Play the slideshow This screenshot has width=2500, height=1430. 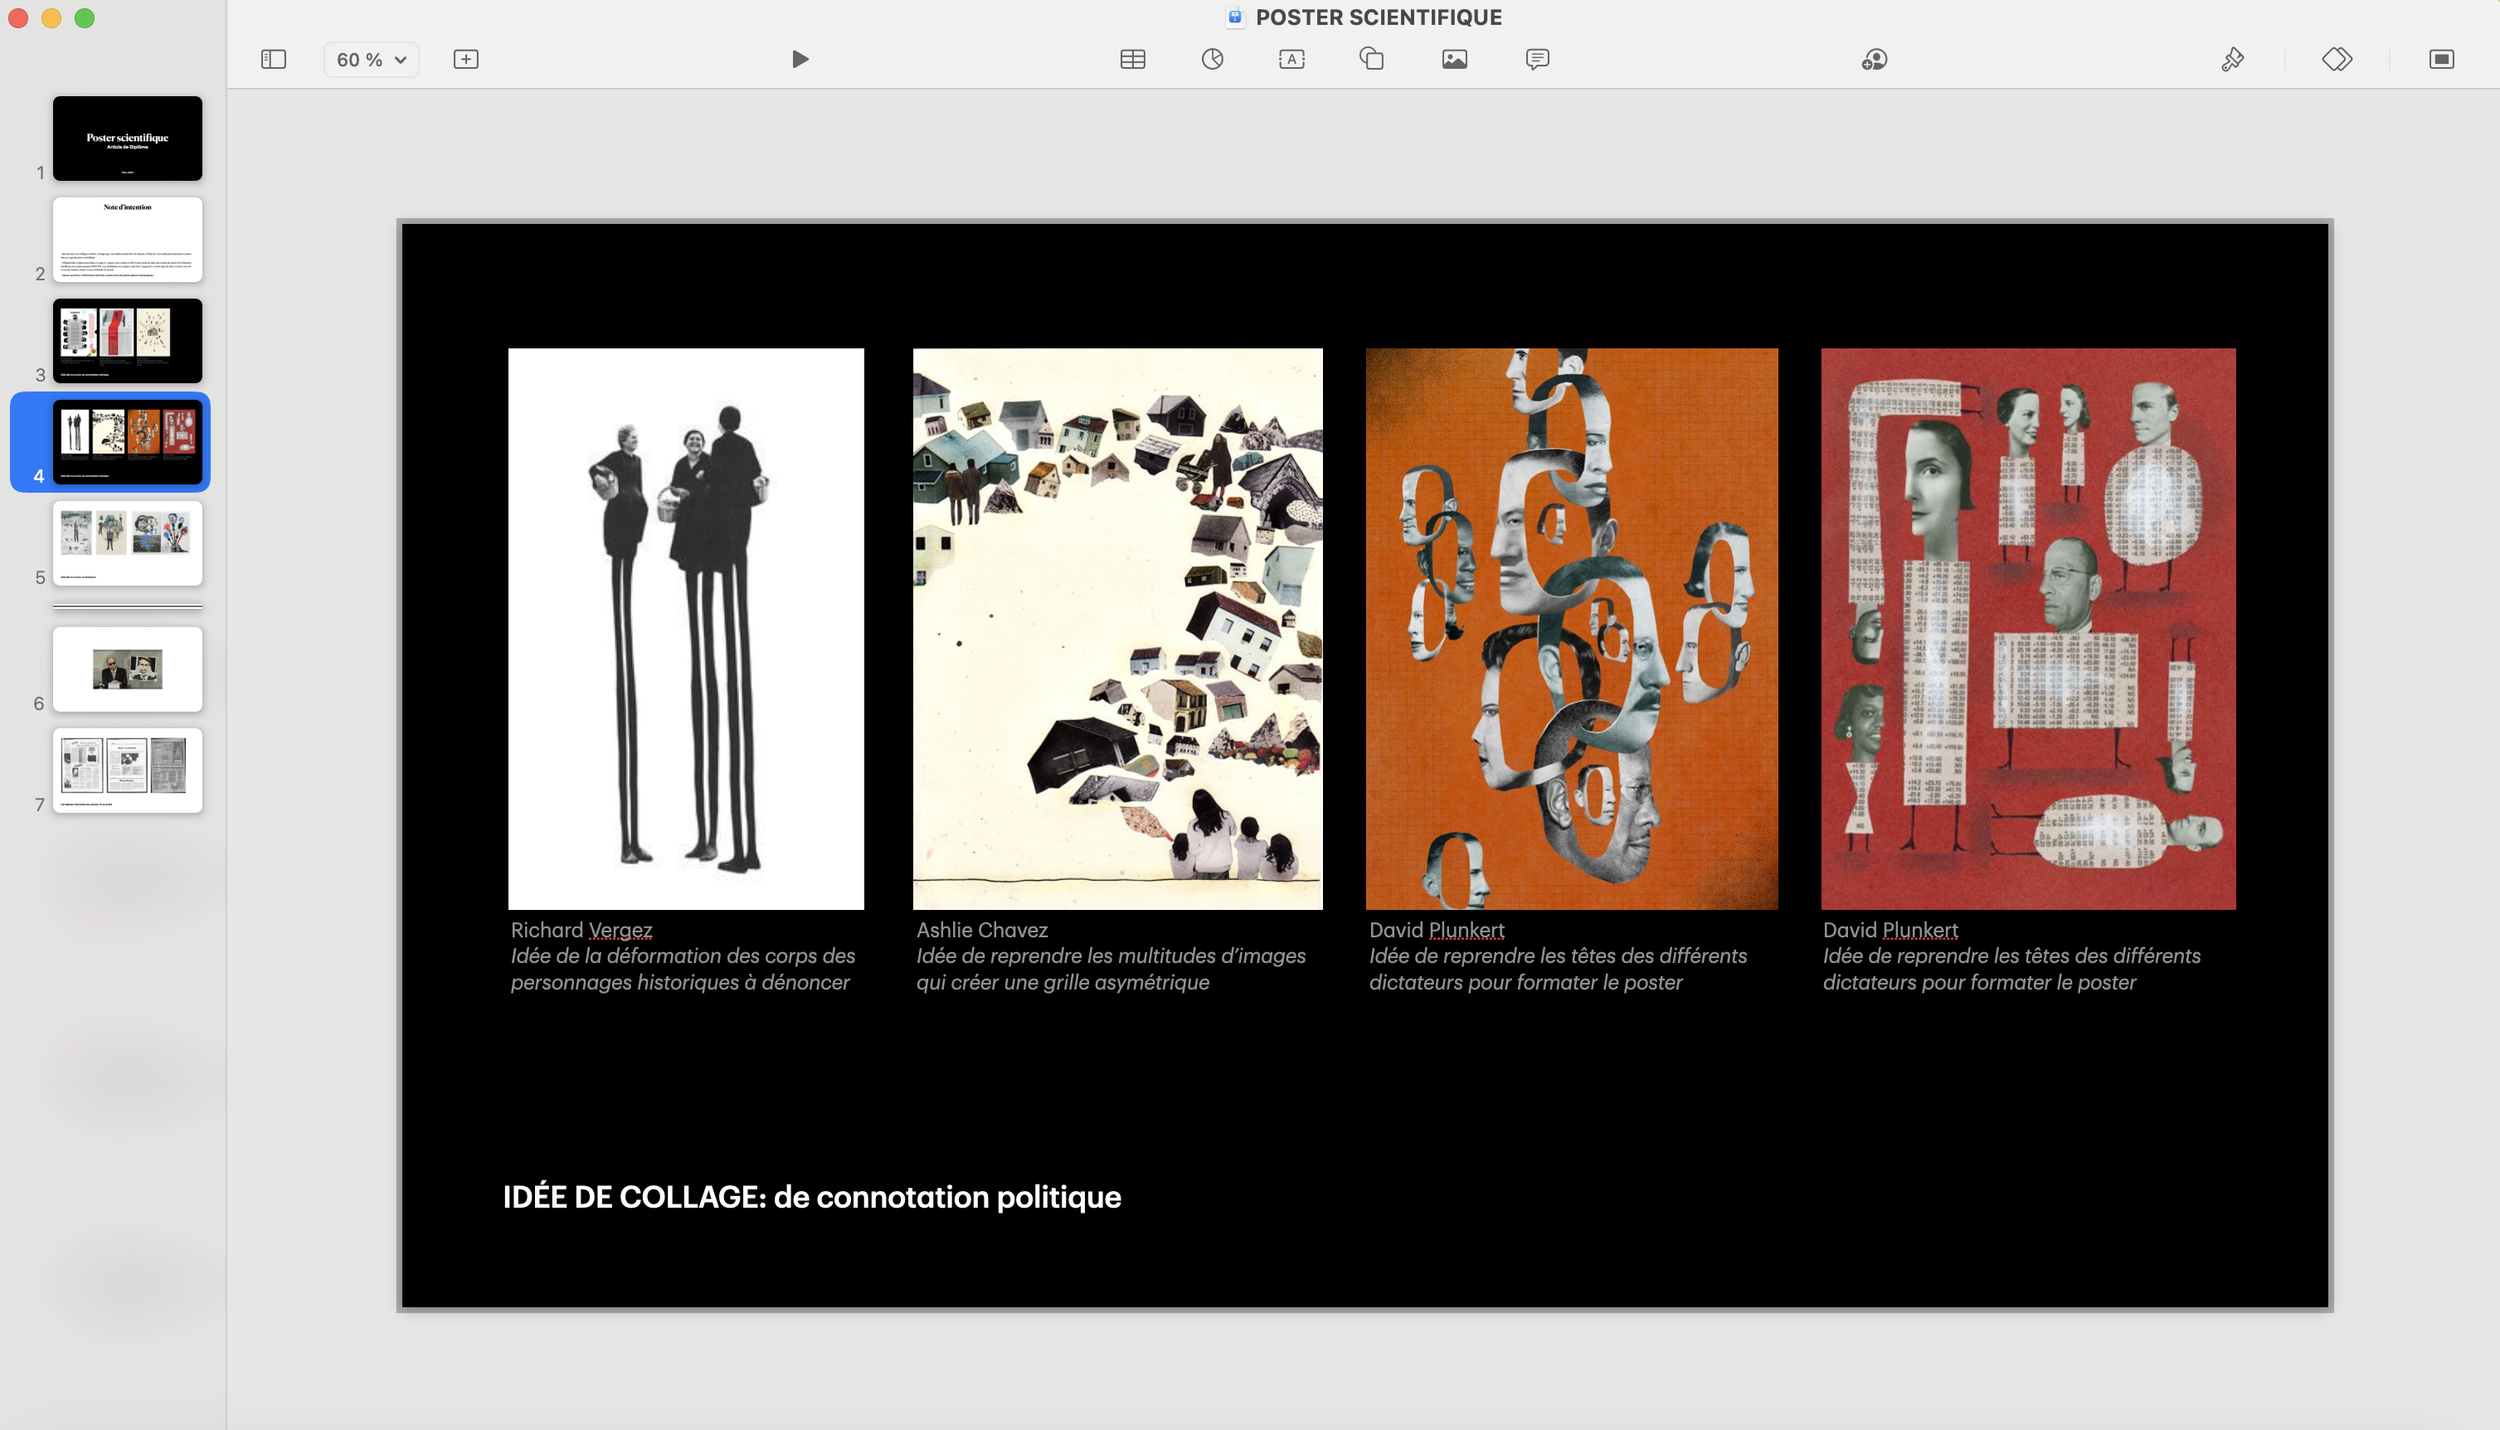point(800,59)
